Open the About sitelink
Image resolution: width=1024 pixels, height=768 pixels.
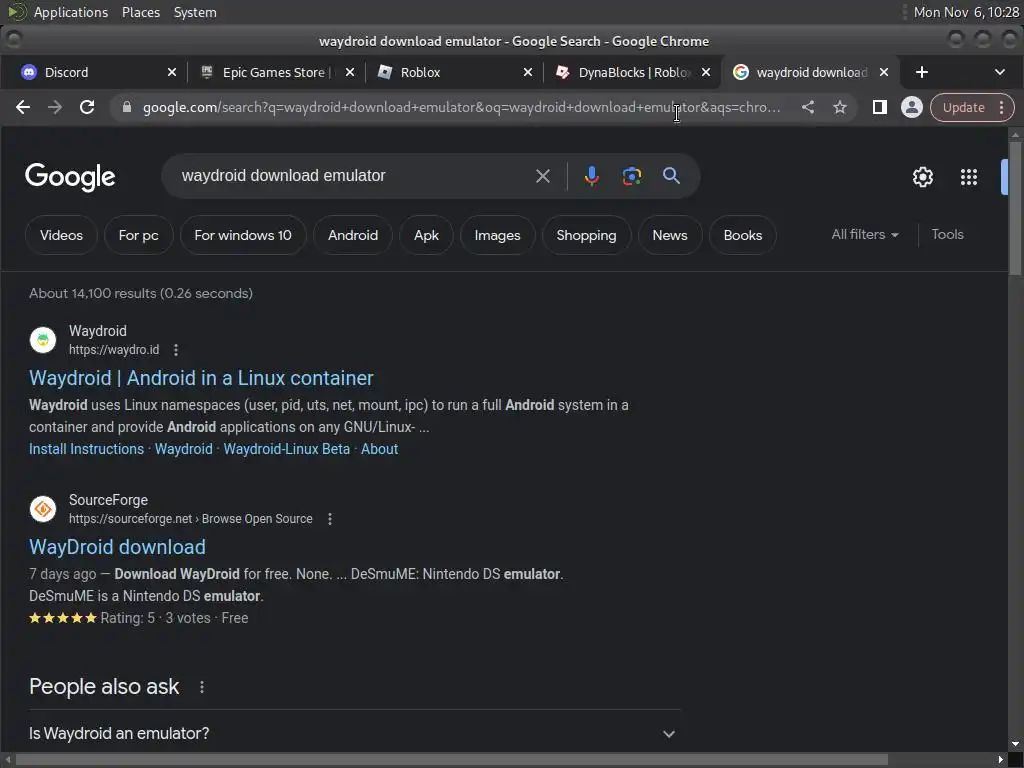coord(379,449)
